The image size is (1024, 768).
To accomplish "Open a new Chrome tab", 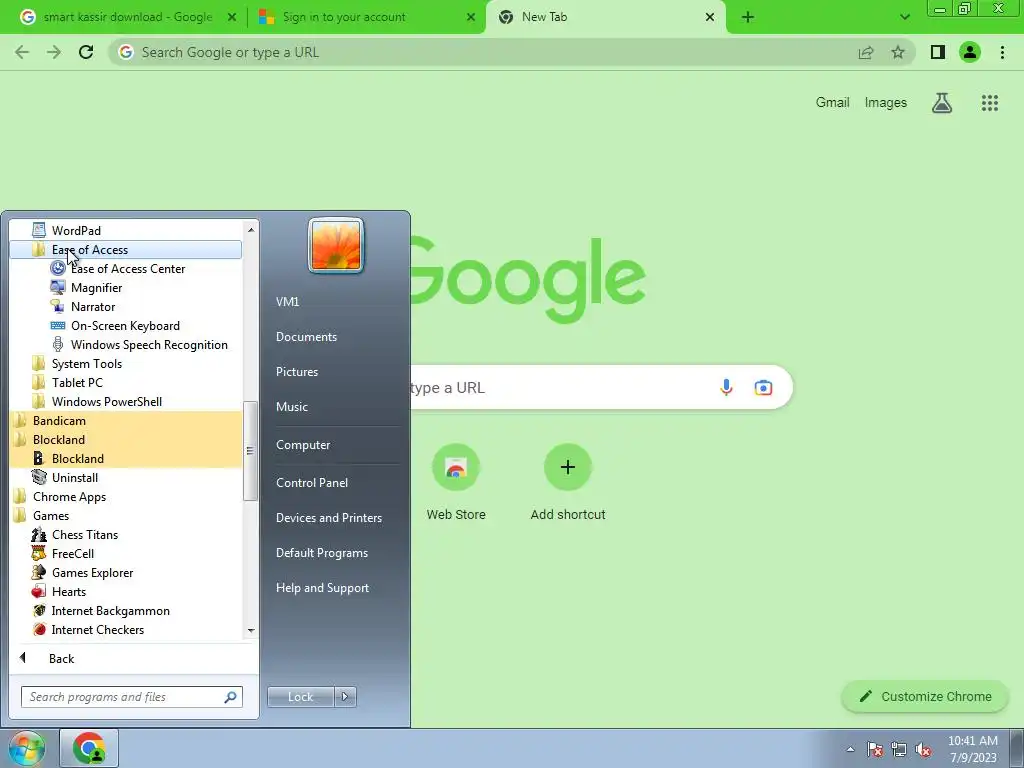I will [x=748, y=17].
